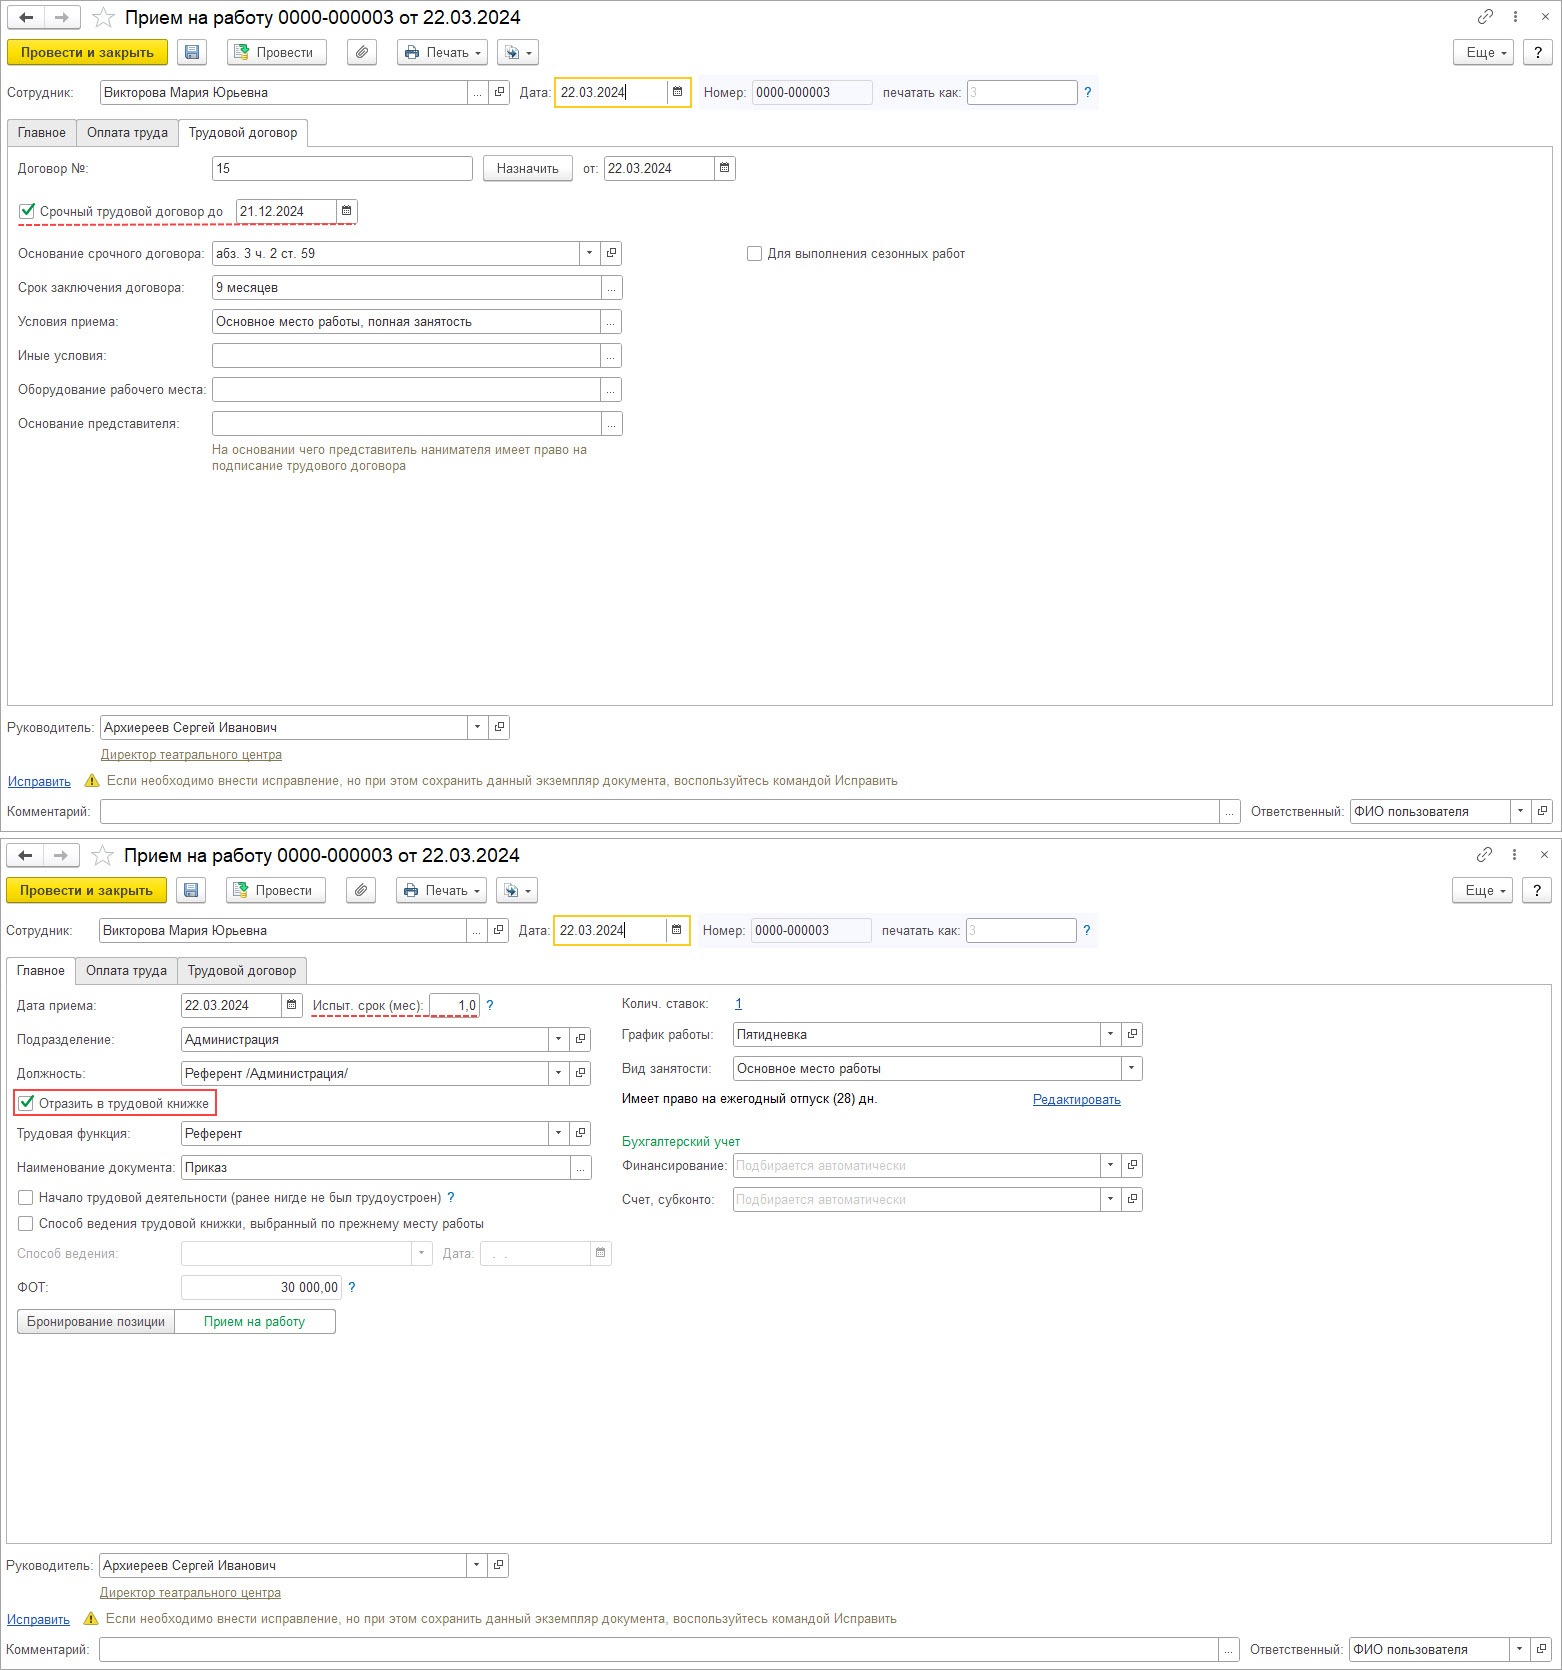This screenshot has width=1562, height=1670.
Task: Open Руководитель record icon in top window
Action: (499, 727)
